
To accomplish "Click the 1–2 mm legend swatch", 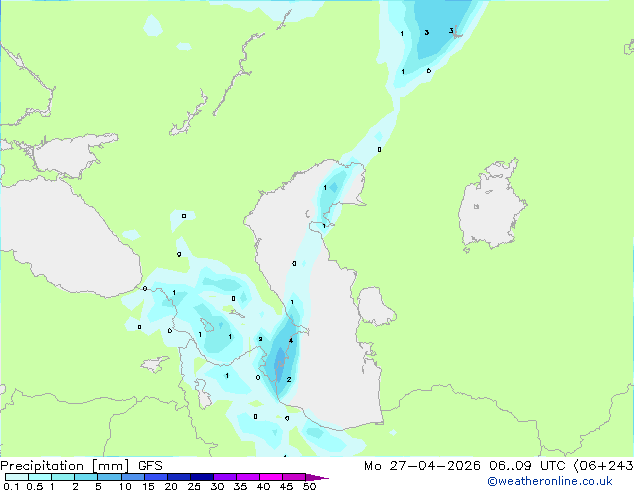I will coord(63,477).
